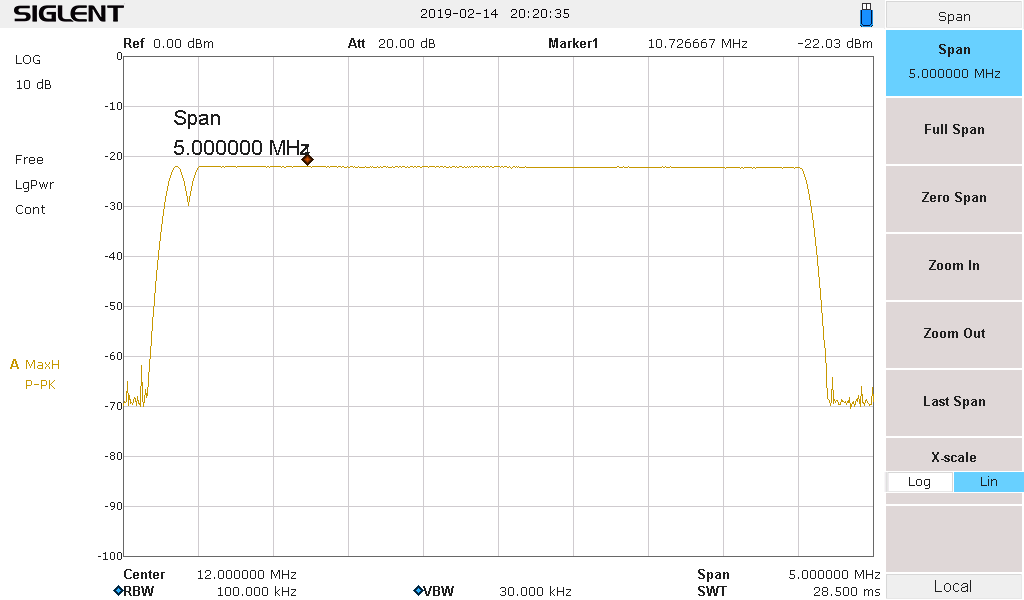Click the RBW diamond indicator icon
The width and height of the screenshot is (1024, 600).
click(x=118, y=591)
